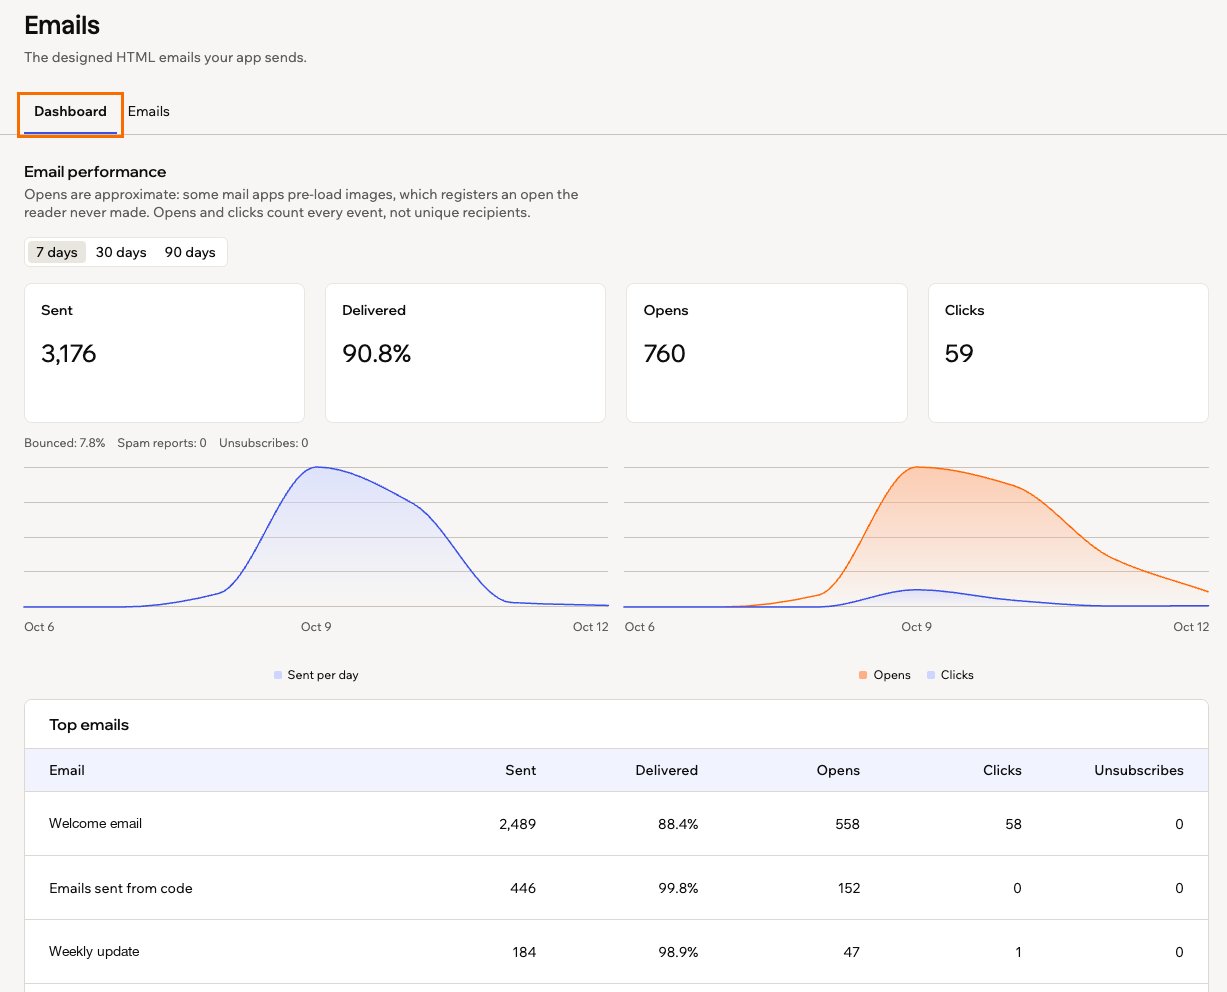Select the 90 days range
The height and width of the screenshot is (992, 1227).
(x=190, y=252)
